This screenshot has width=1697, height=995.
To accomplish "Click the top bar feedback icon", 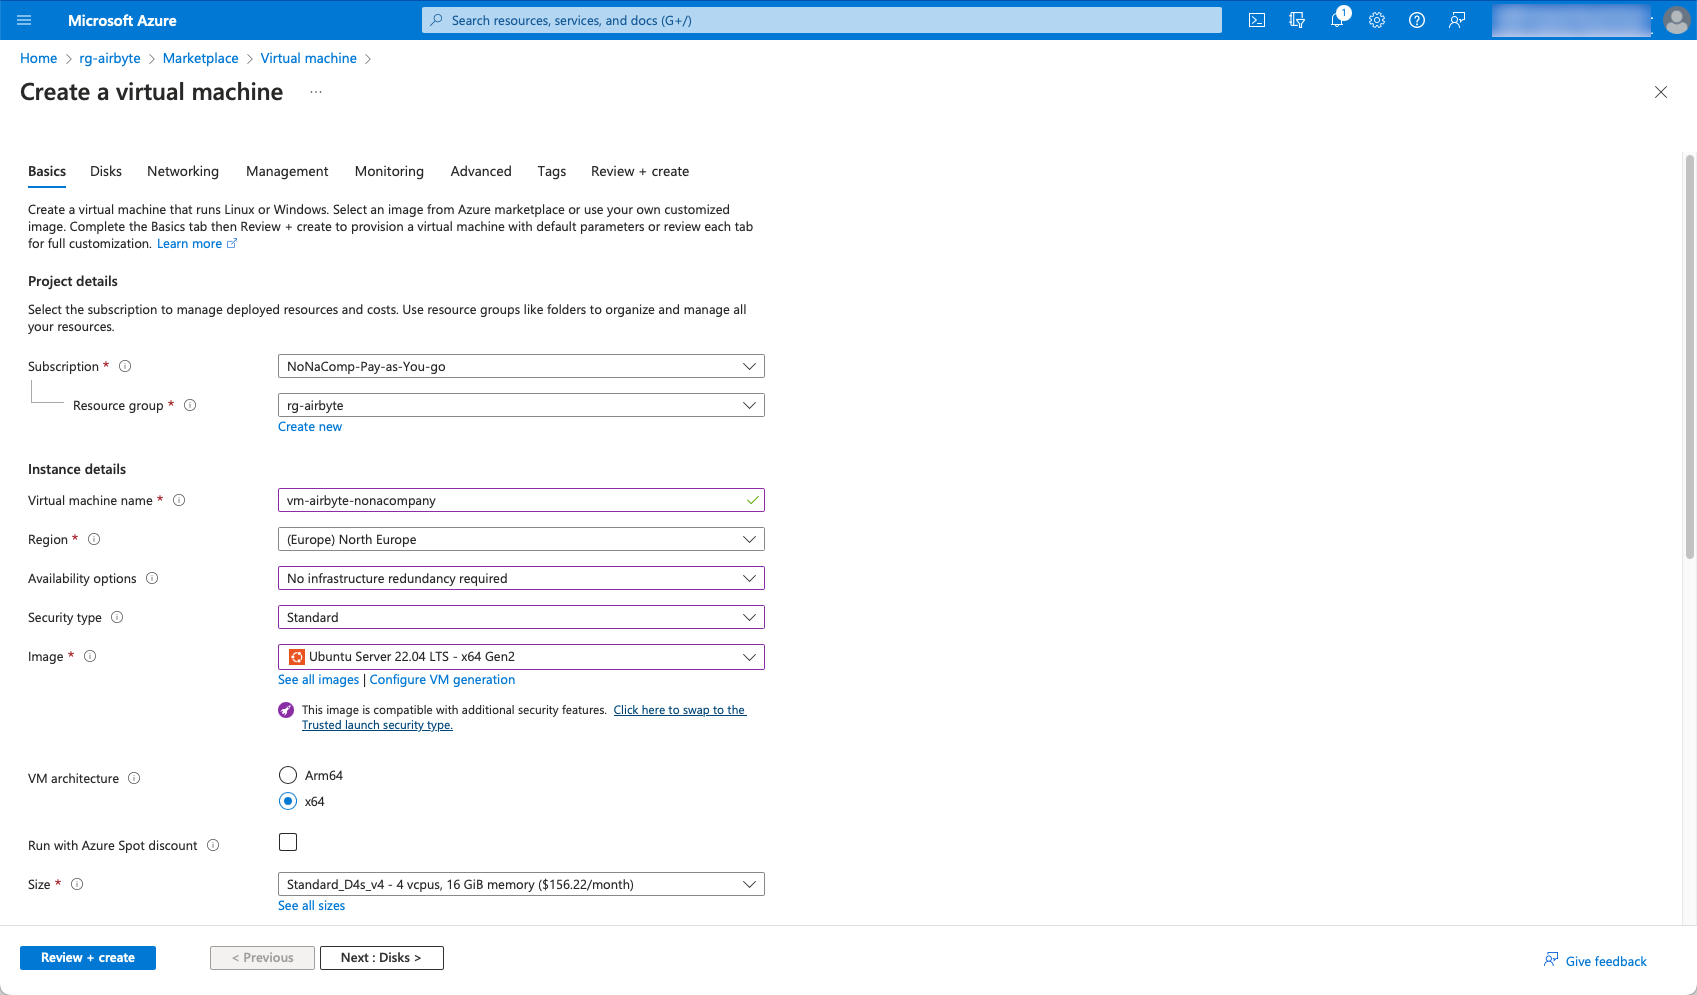I will coord(1457,20).
